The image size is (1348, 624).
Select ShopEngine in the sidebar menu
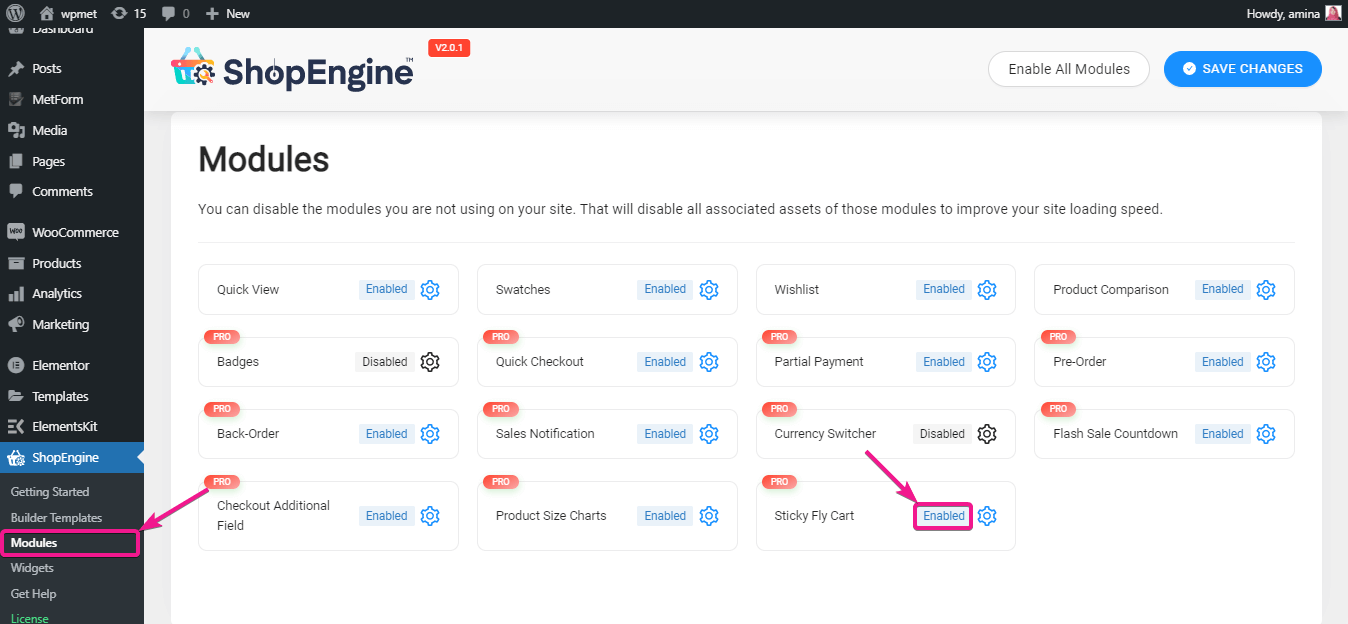click(x=72, y=458)
